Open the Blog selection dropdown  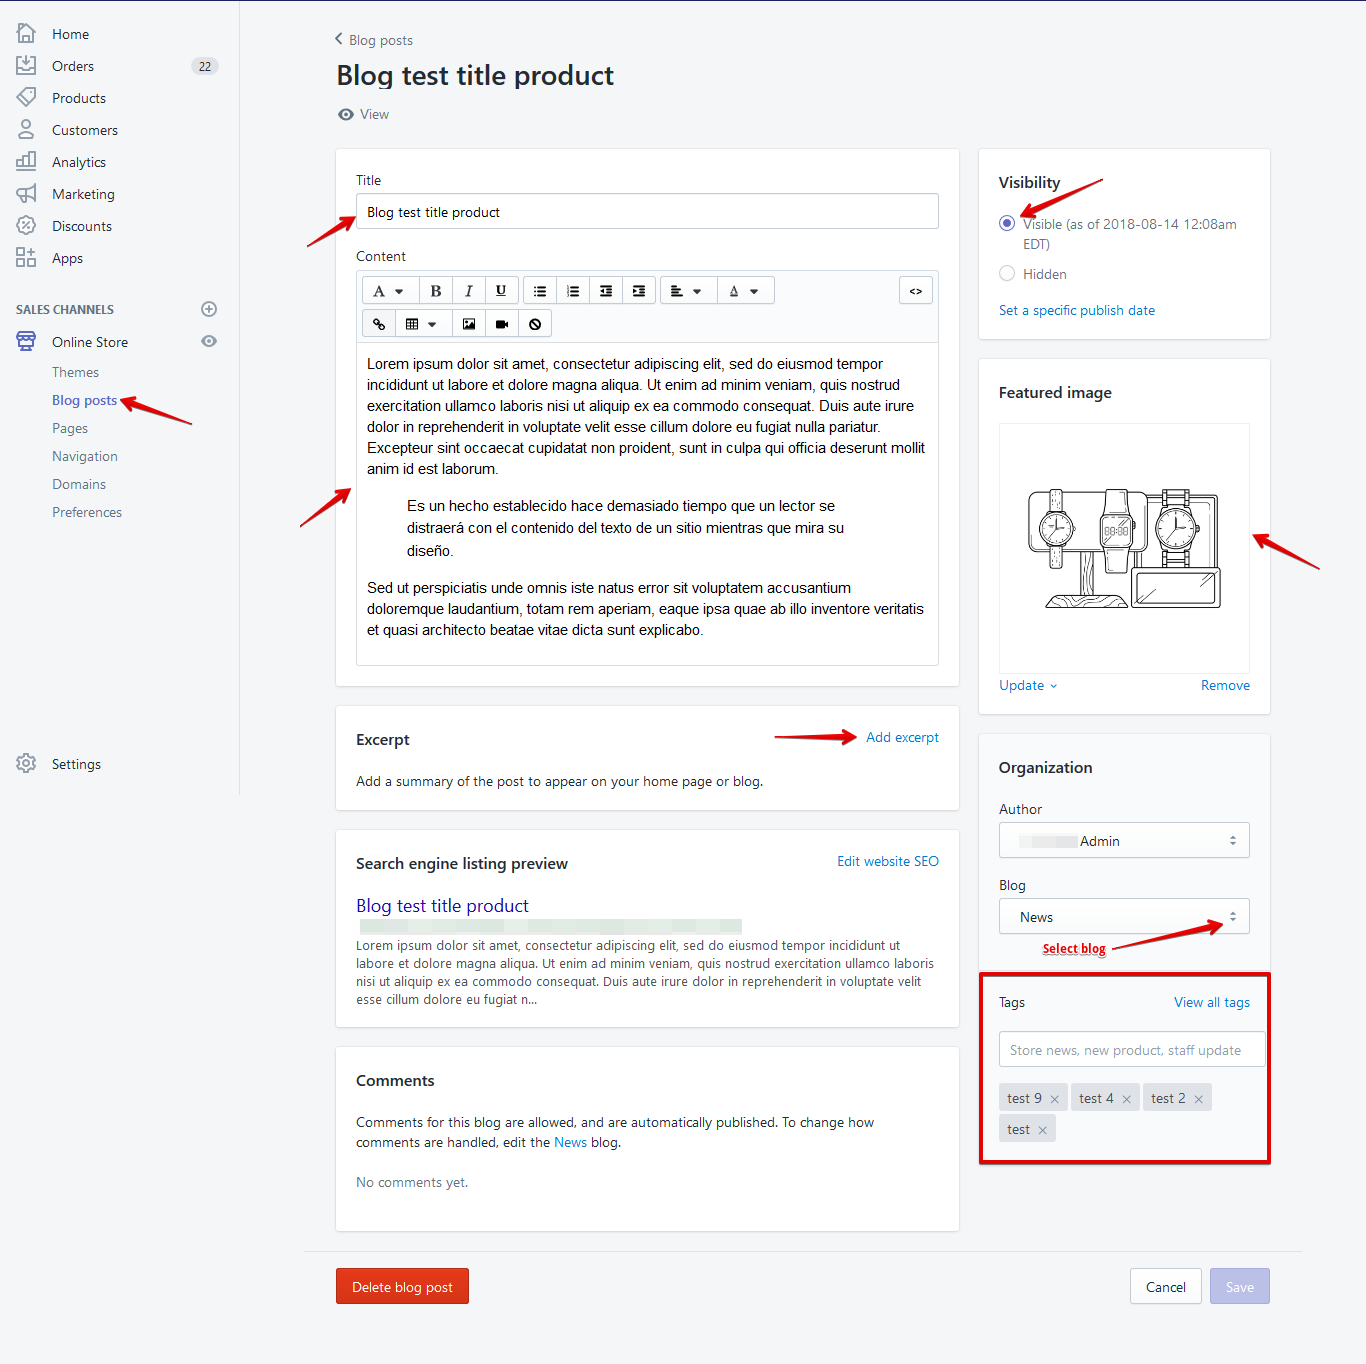pyautogui.click(x=1123, y=917)
